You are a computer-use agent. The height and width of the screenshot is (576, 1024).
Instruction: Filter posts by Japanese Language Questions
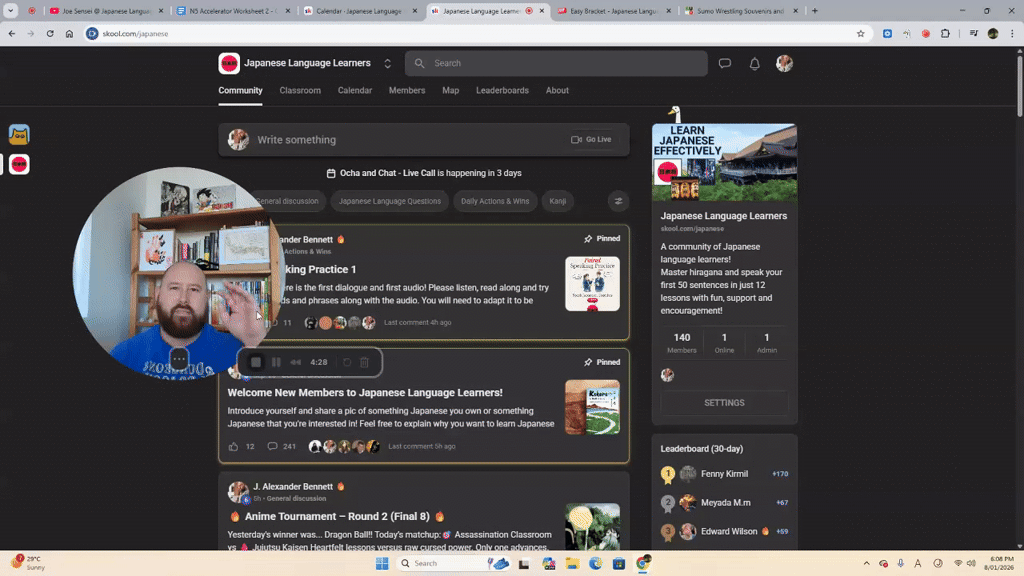tap(390, 201)
